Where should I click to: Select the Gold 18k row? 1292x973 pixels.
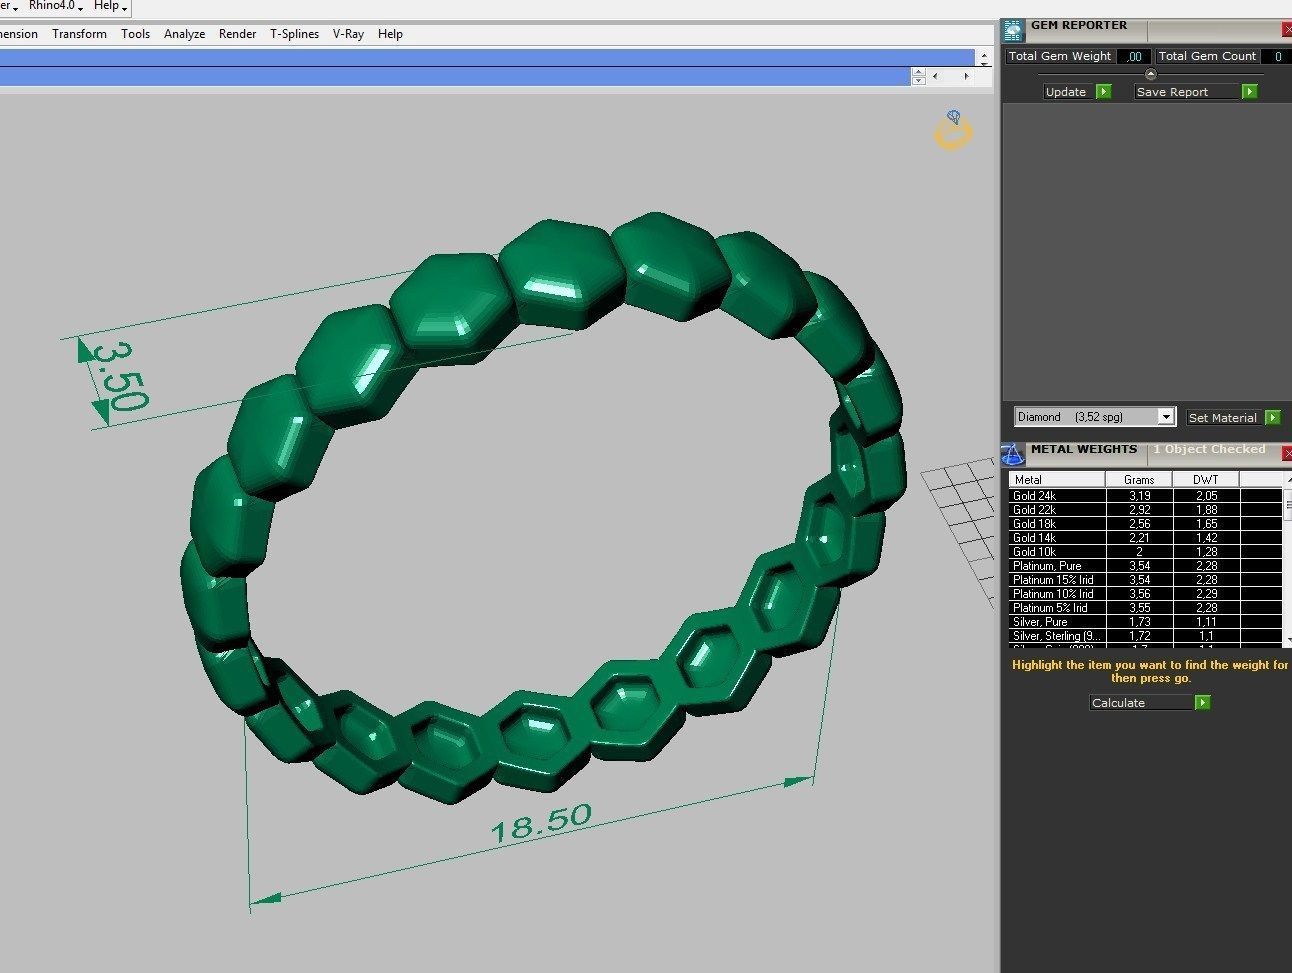pyautogui.click(x=1146, y=524)
